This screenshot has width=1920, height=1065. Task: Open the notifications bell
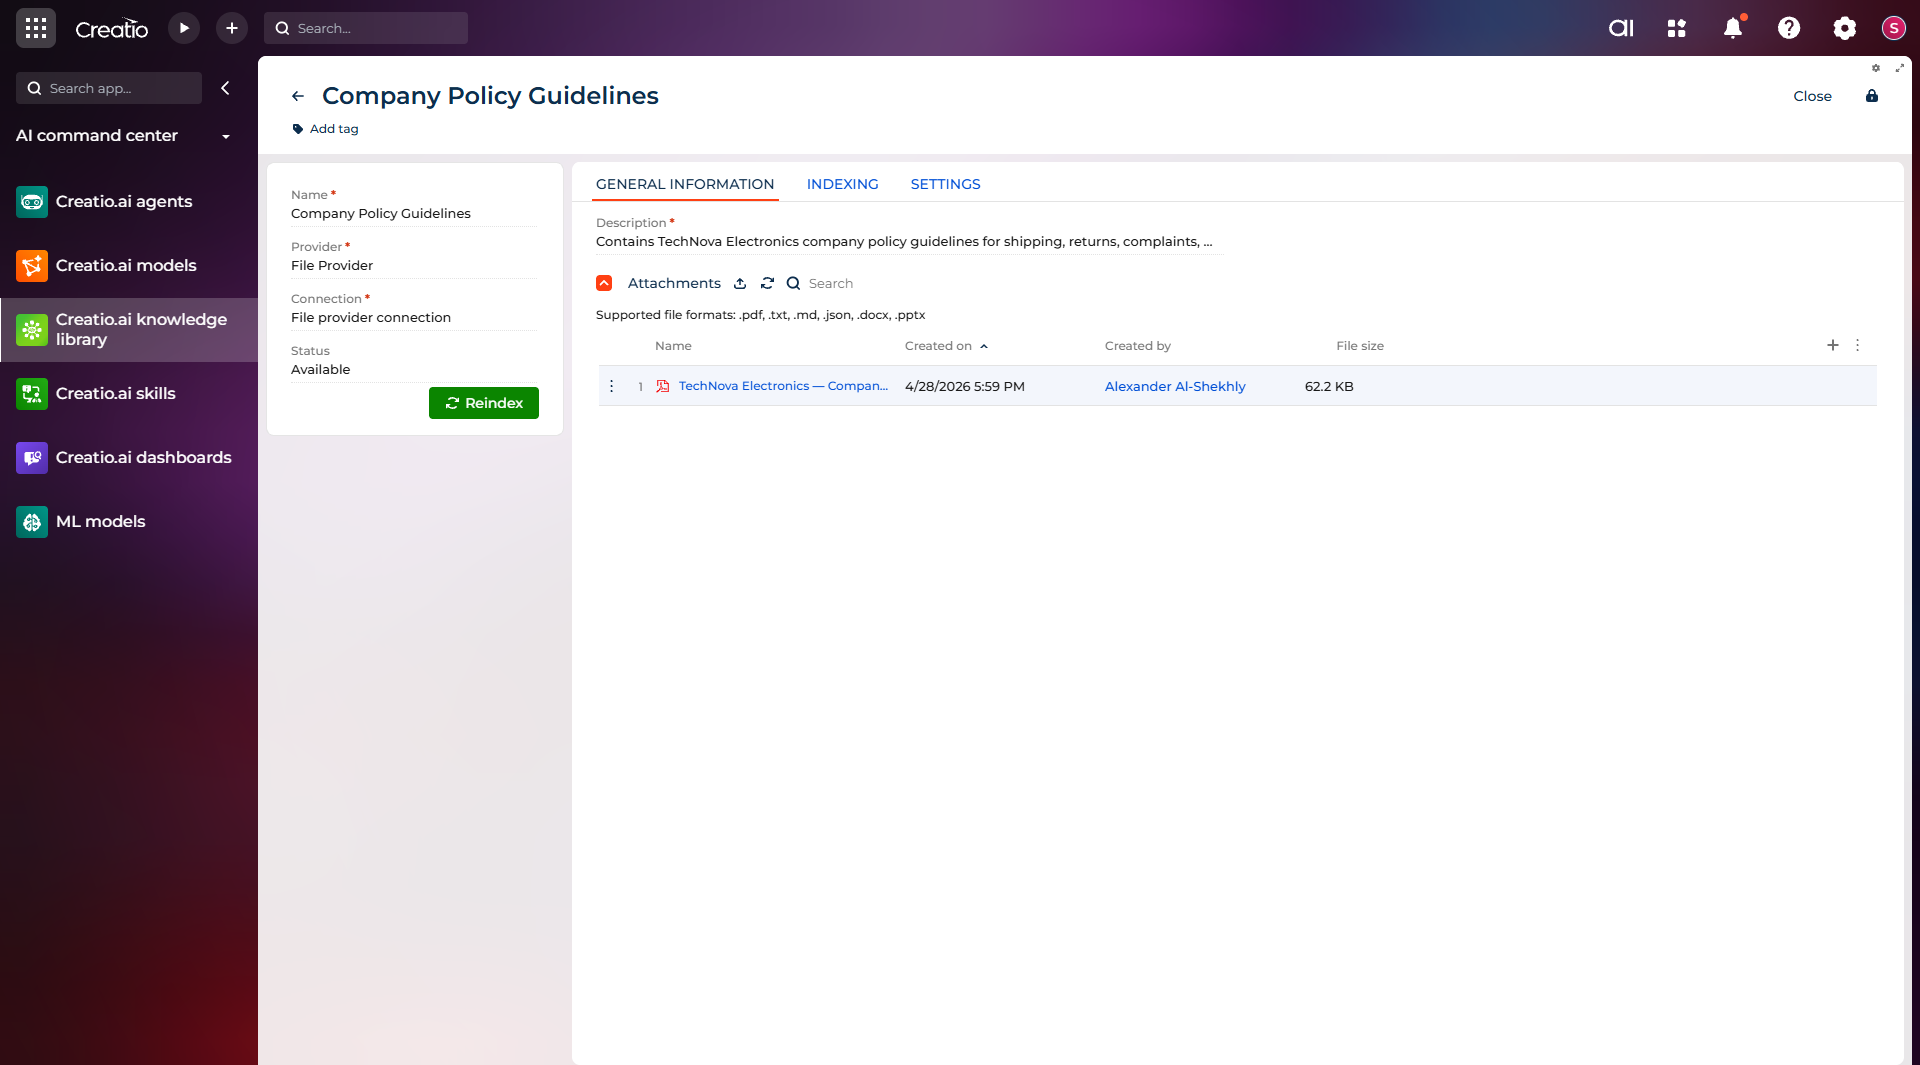tap(1733, 28)
